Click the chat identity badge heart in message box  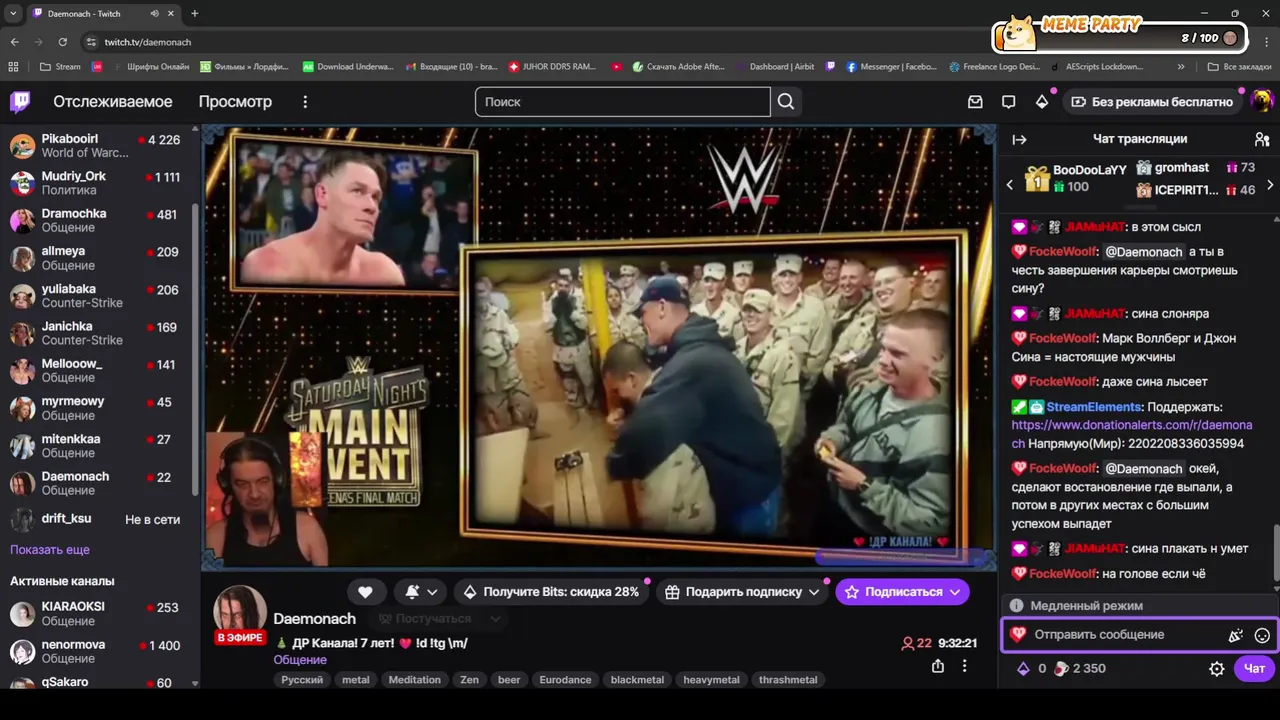(1019, 635)
